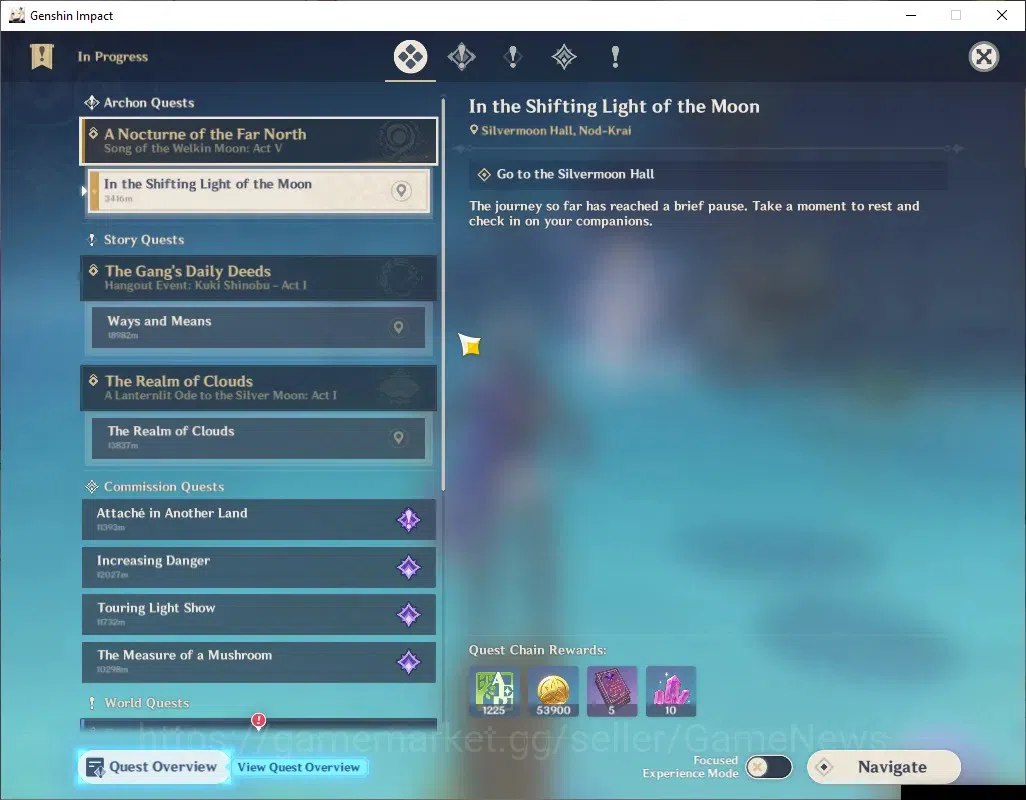Viewport: 1026px width, 800px height.
Task: Click the View Quest Overview tooltip
Action: tap(298, 767)
